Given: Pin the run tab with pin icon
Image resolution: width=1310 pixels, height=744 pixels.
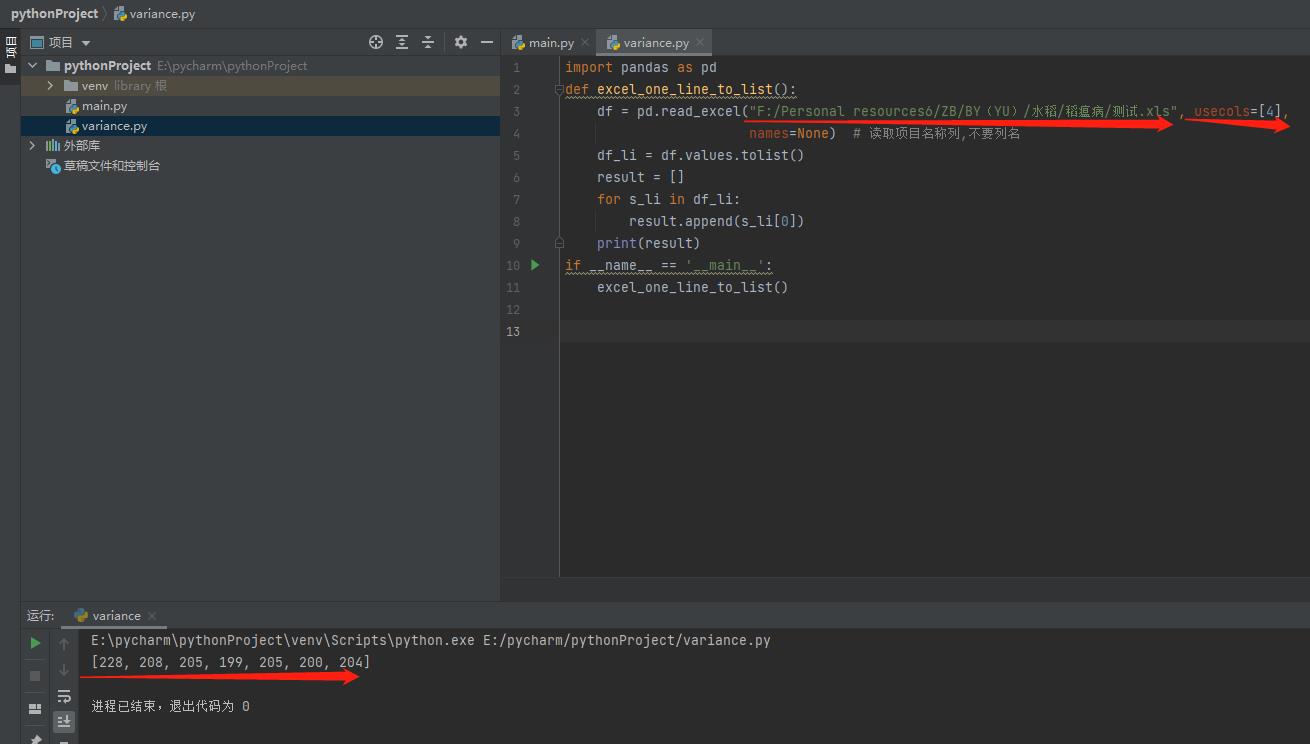Looking at the screenshot, I should pos(35,739).
